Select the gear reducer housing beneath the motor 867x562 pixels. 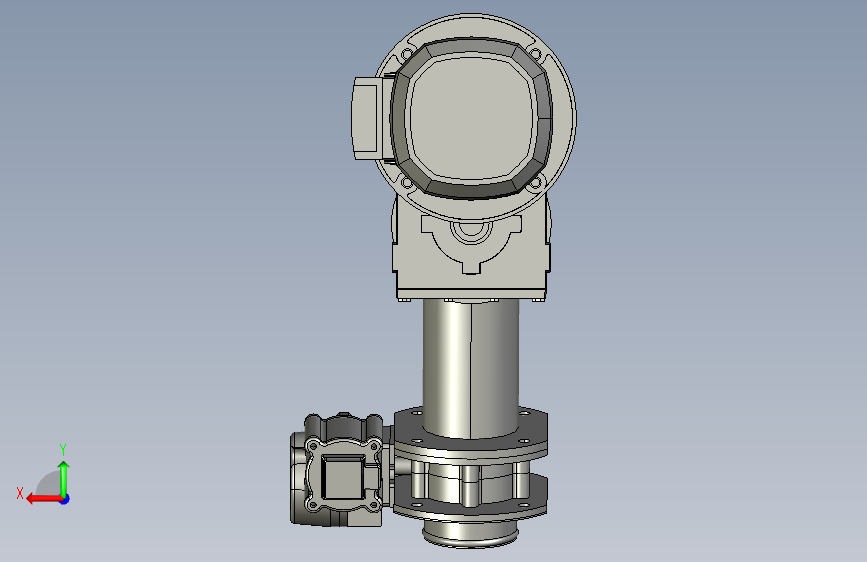[471, 248]
